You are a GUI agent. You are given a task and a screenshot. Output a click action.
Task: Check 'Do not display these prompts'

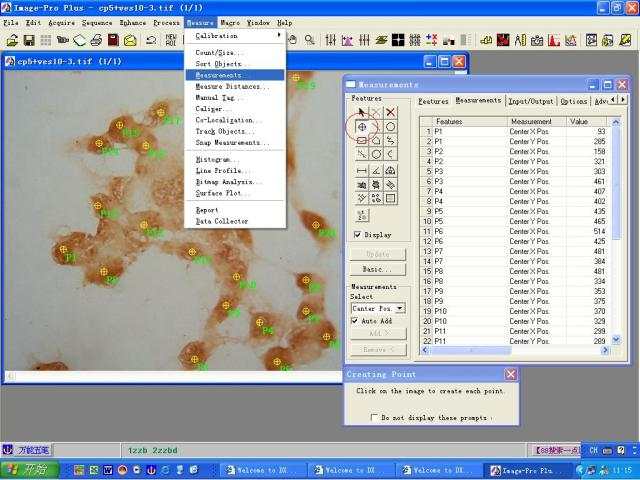click(374, 417)
